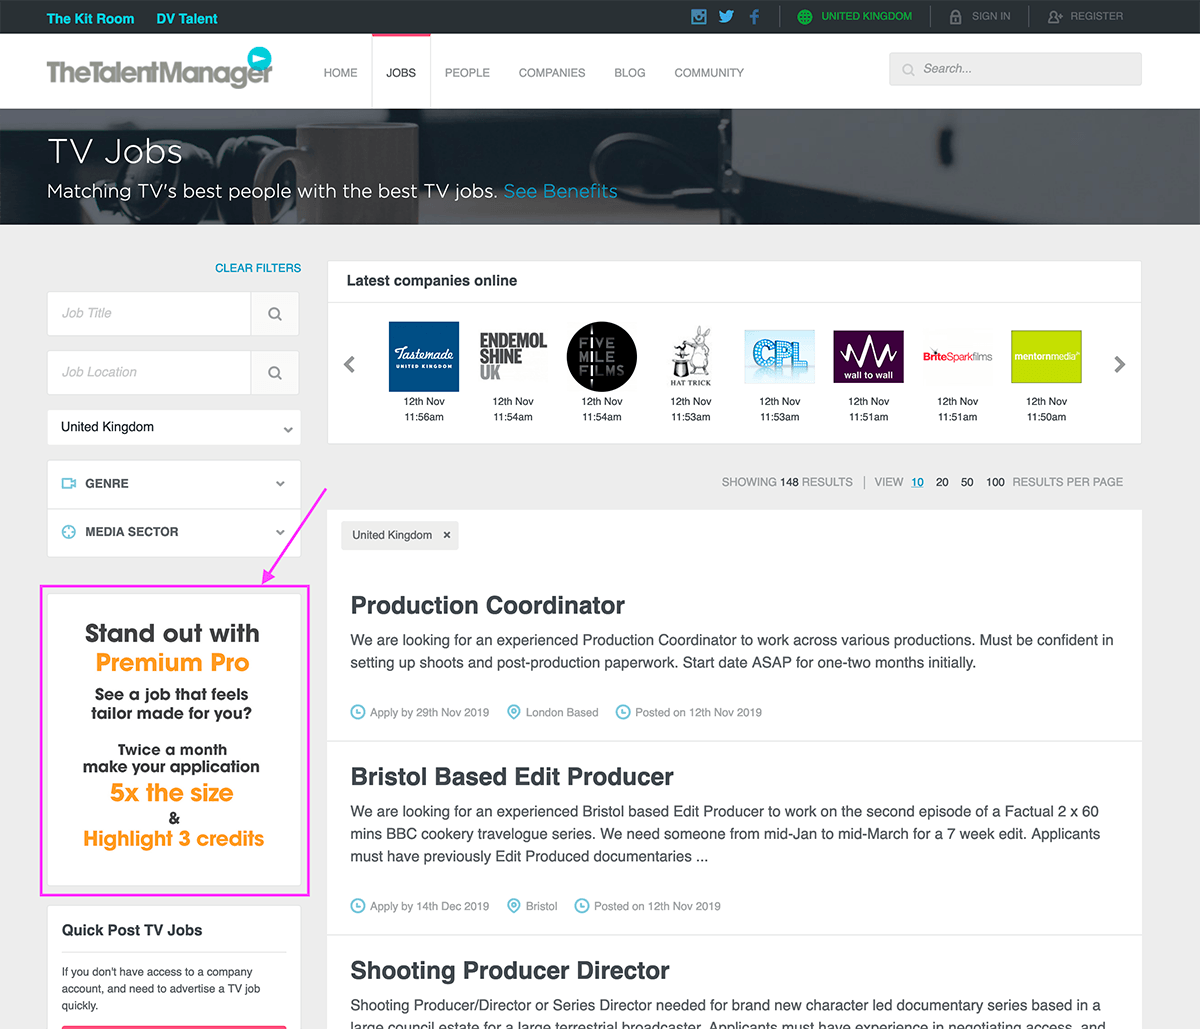
Task: Open the Production Coordinator job listing
Action: (x=488, y=606)
